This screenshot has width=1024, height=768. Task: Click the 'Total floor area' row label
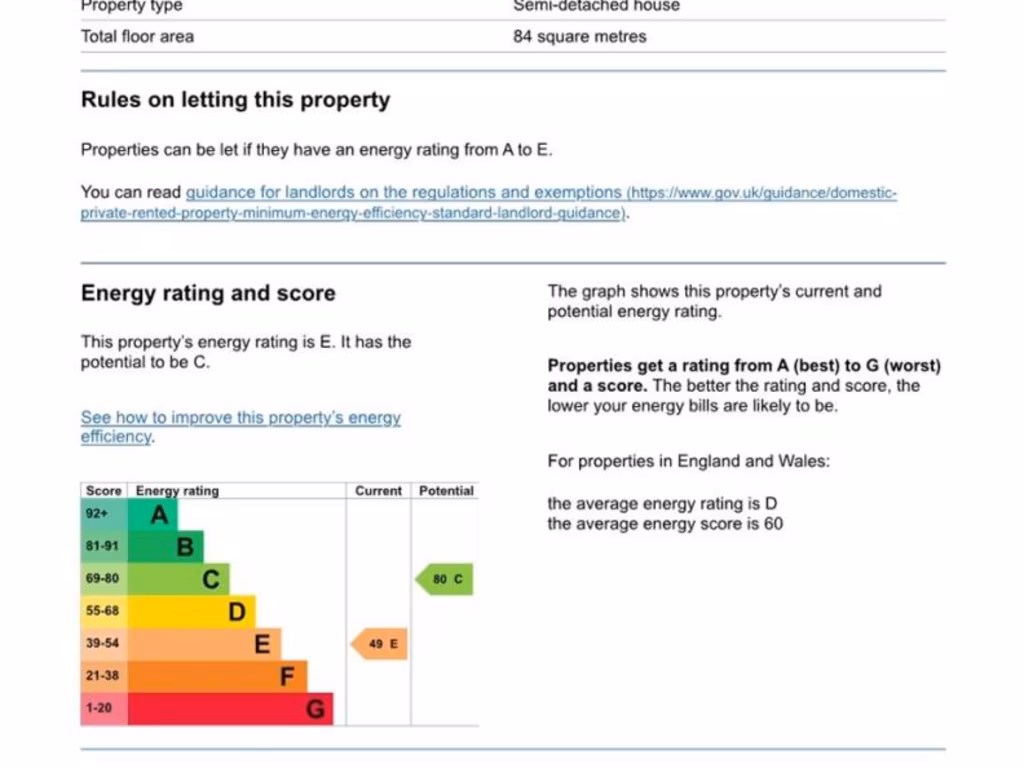[x=137, y=37]
